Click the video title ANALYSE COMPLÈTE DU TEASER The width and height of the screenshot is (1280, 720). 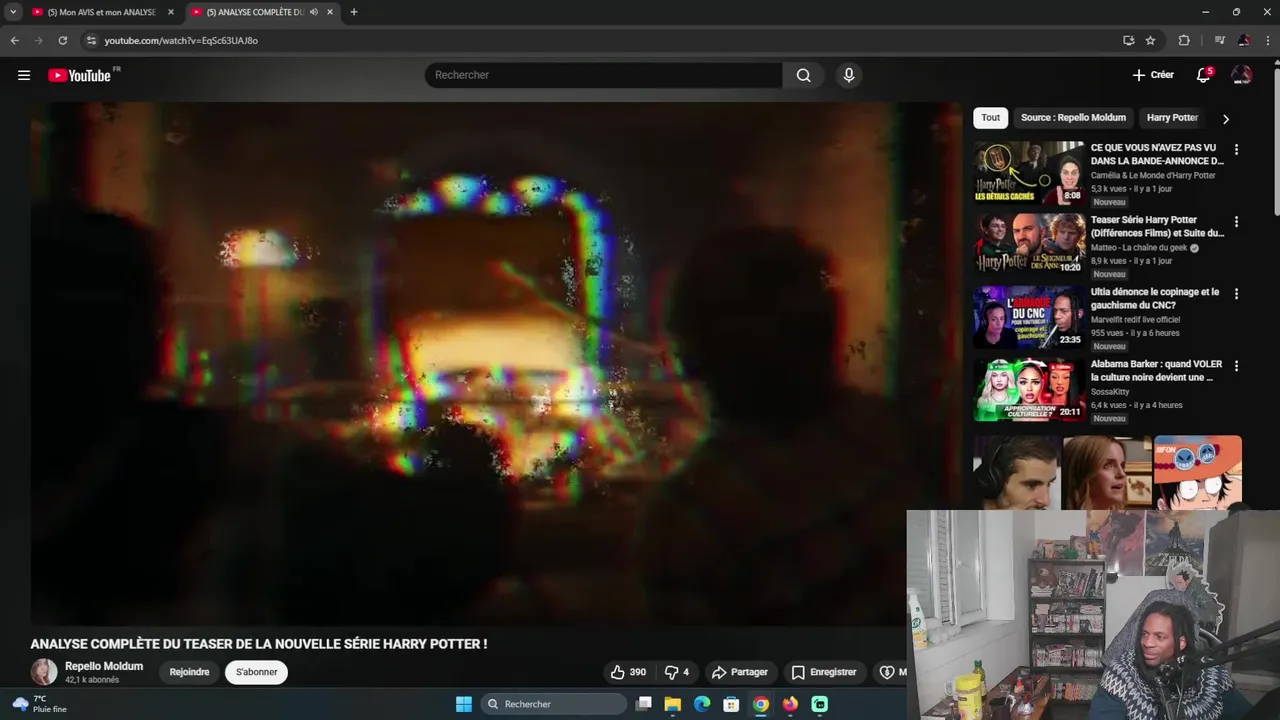[259, 644]
